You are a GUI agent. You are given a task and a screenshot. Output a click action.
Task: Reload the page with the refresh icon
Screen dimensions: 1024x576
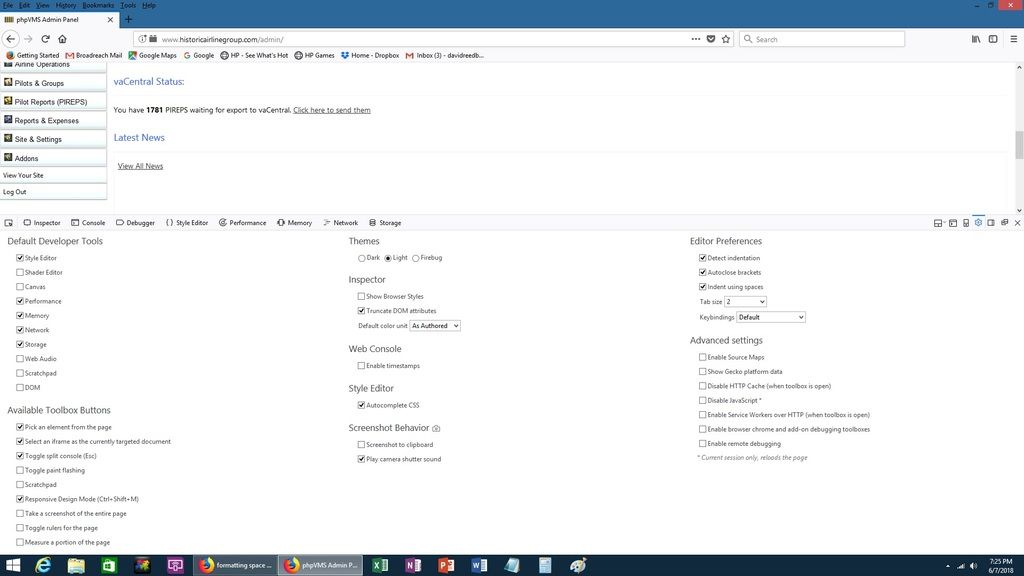[x=45, y=39]
